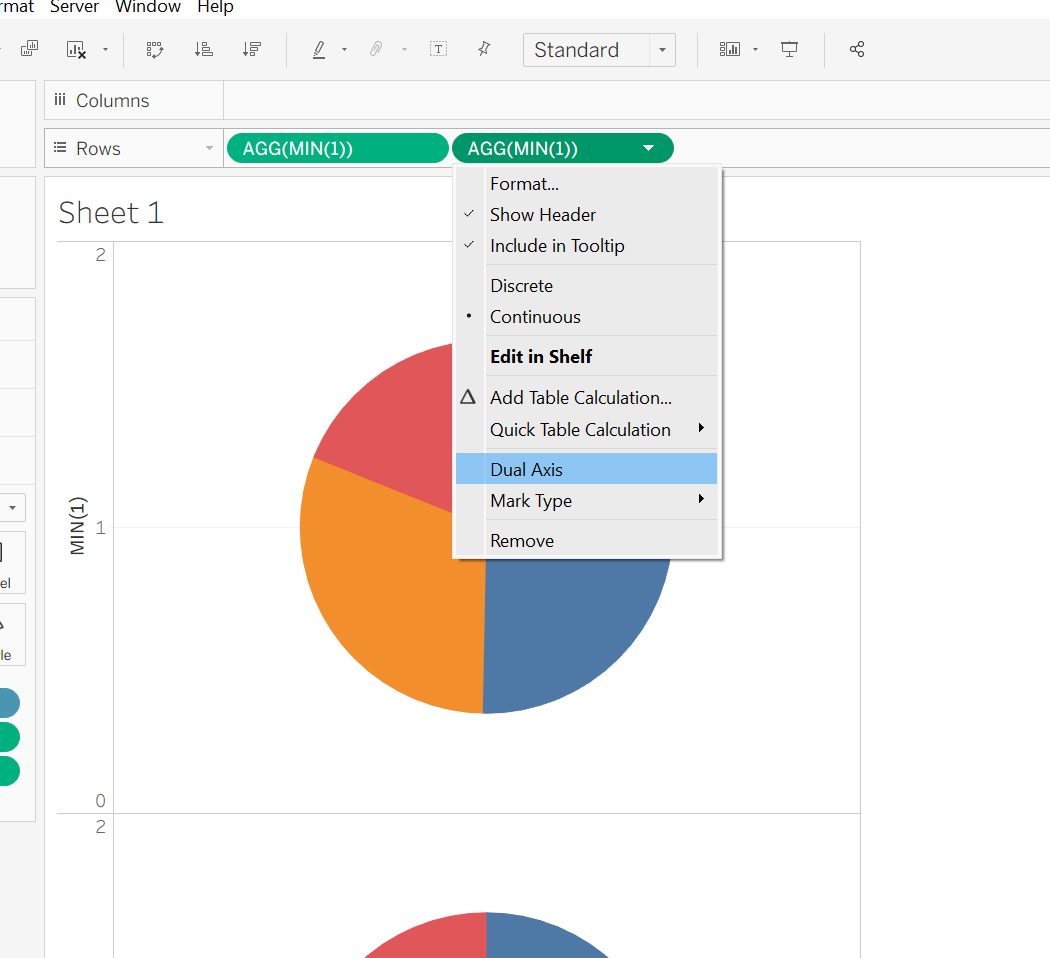Open the paperclip group dropdown arrow
Screen dimensions: 1050x958
(x=404, y=50)
